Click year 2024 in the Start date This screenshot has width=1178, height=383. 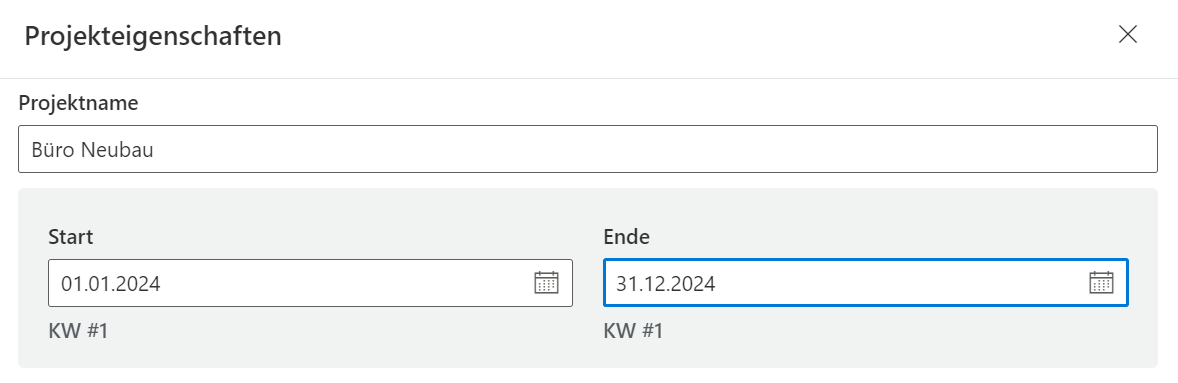click(x=139, y=284)
